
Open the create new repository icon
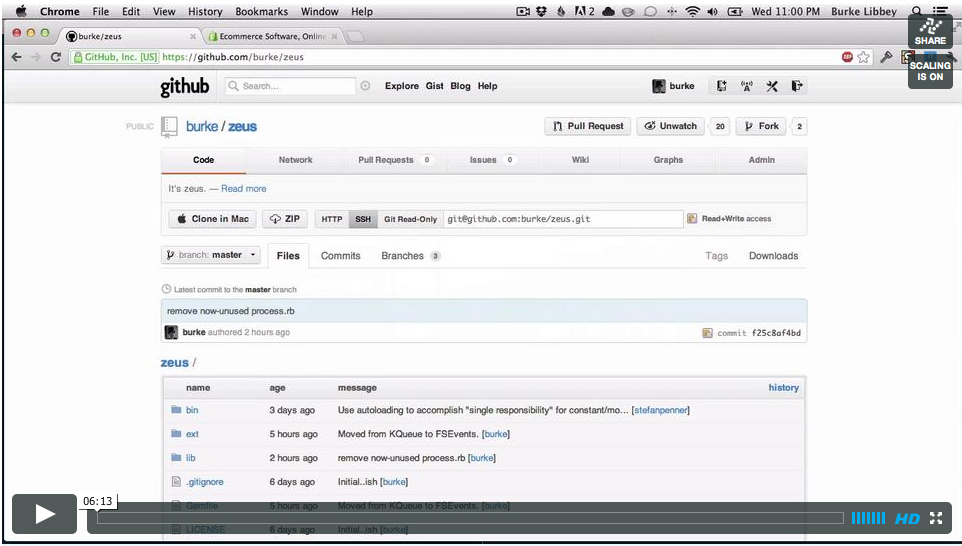click(x=722, y=86)
